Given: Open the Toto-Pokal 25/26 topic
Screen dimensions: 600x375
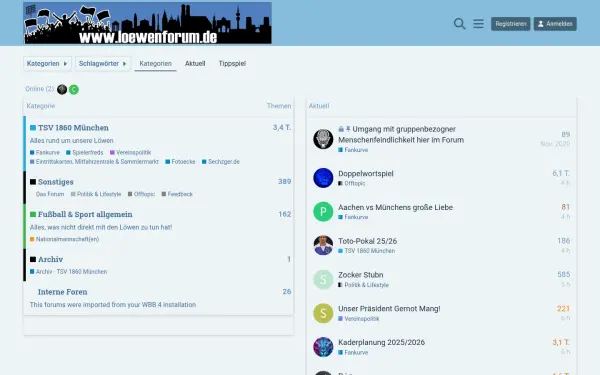Looking at the screenshot, I should point(367,241).
